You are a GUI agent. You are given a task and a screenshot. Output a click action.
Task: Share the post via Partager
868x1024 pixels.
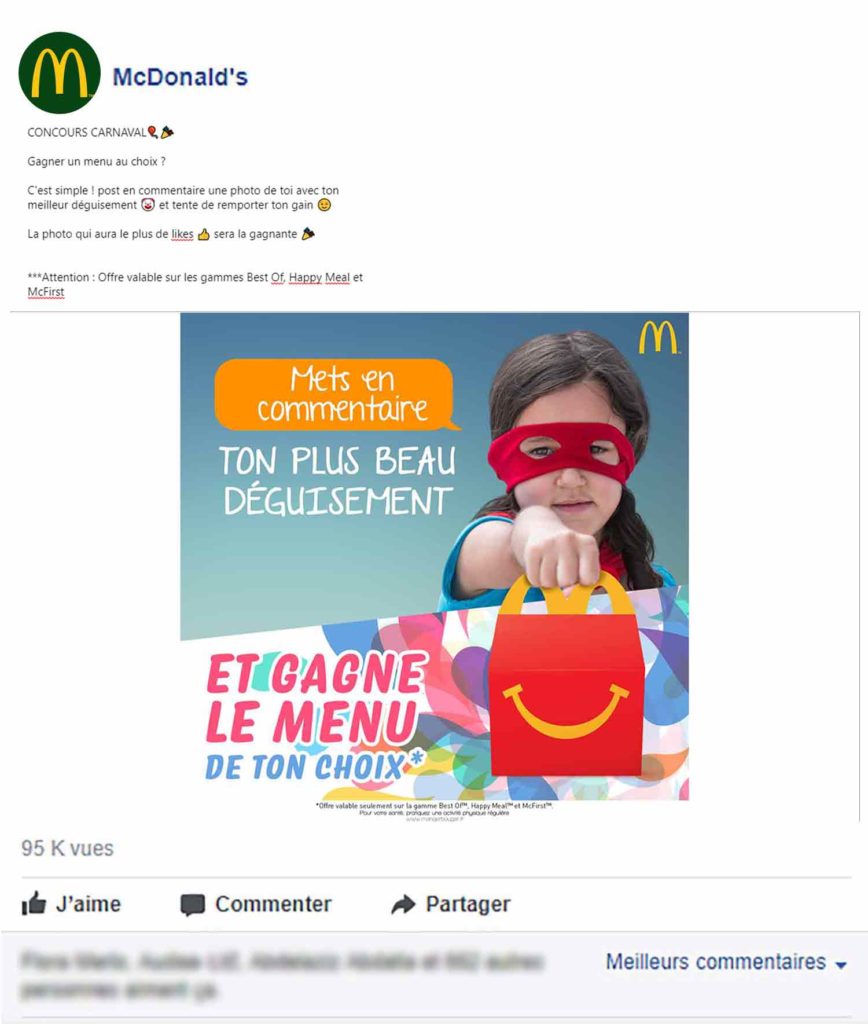451,904
